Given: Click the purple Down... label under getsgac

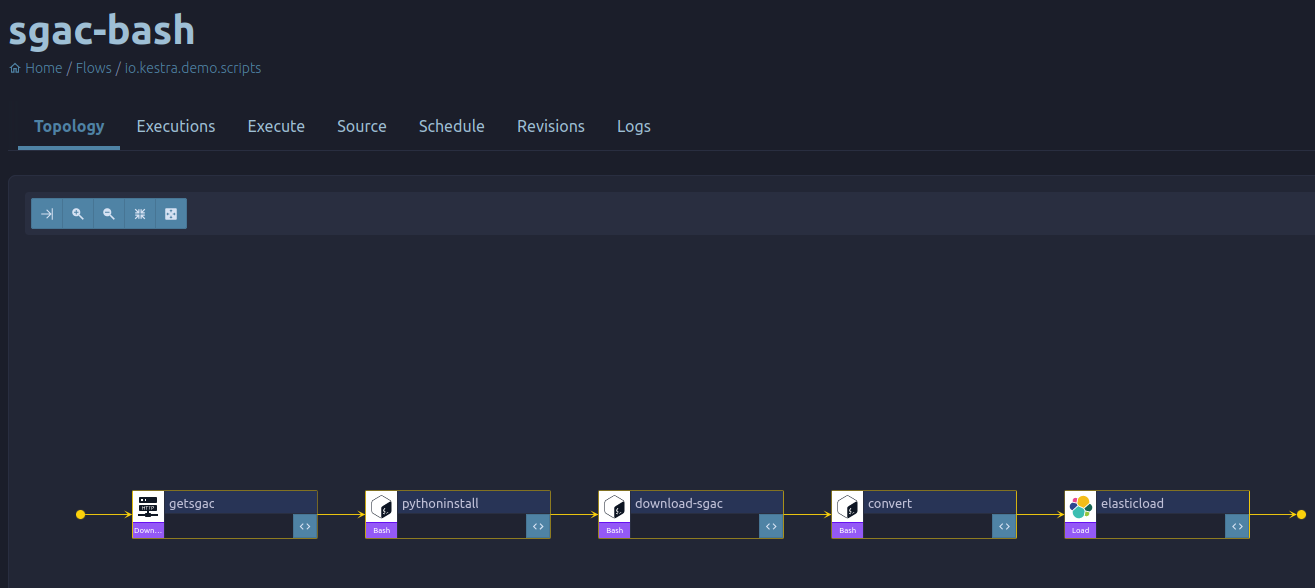Looking at the screenshot, I should tap(148, 530).
